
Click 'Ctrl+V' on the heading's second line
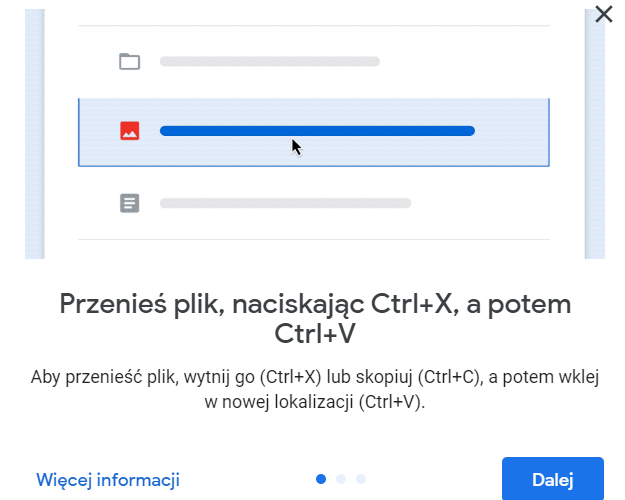point(315,333)
